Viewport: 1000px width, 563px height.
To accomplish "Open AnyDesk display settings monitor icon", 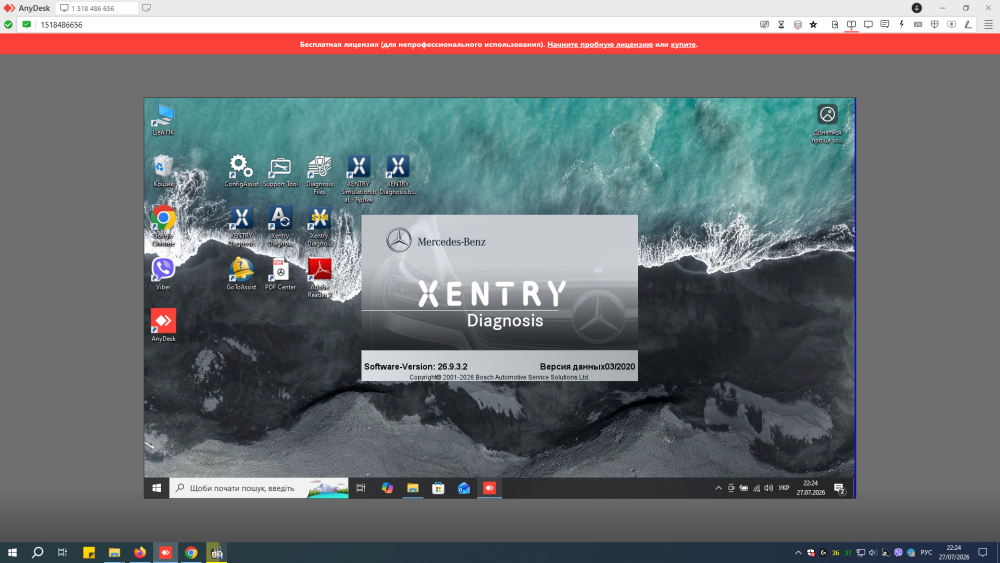I will pyautogui.click(x=868, y=25).
